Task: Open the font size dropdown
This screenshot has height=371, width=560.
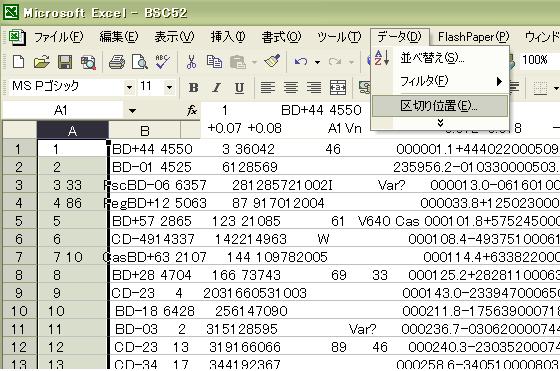Action: 169,87
